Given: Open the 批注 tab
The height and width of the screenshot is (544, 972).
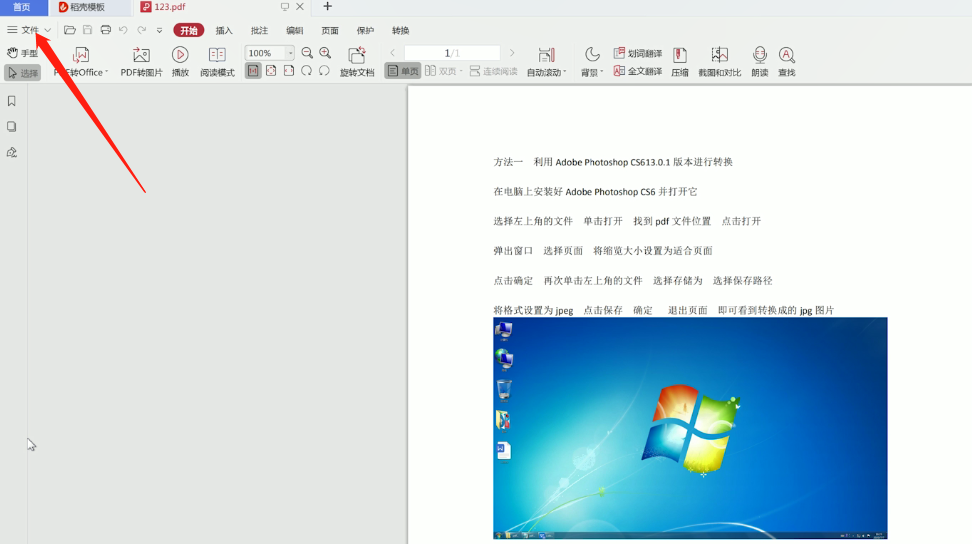Looking at the screenshot, I should point(259,30).
